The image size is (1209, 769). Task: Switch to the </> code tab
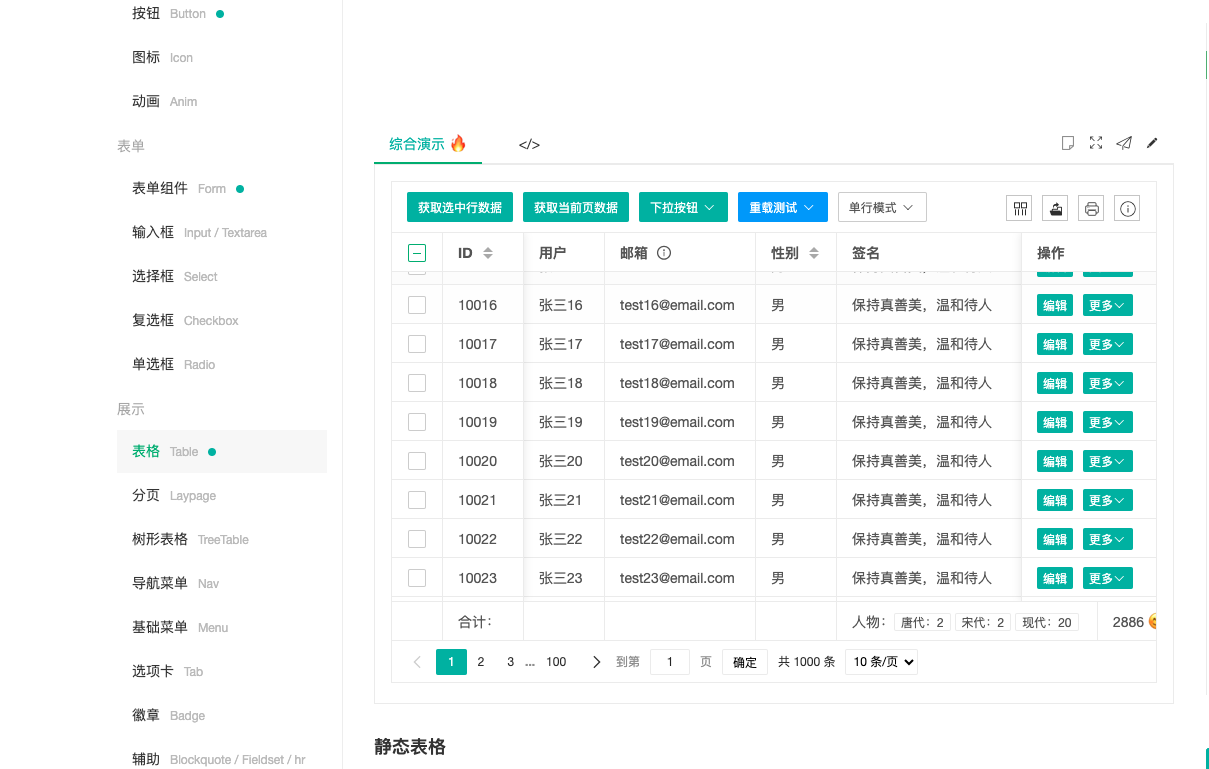click(529, 144)
